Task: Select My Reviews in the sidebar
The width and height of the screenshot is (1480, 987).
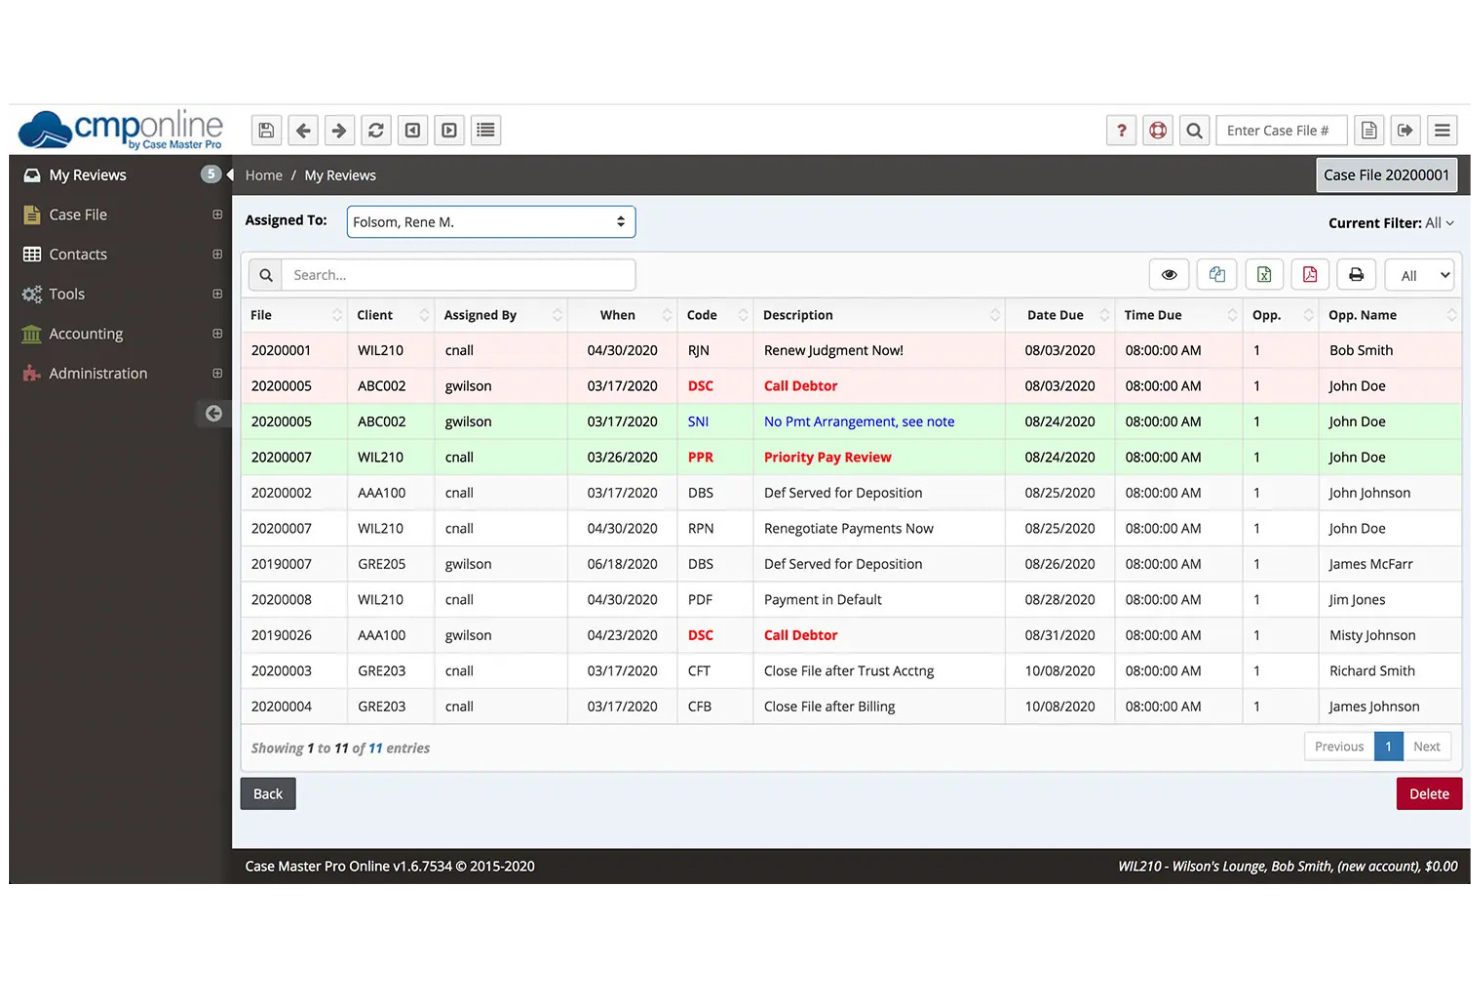Action: tap(87, 174)
